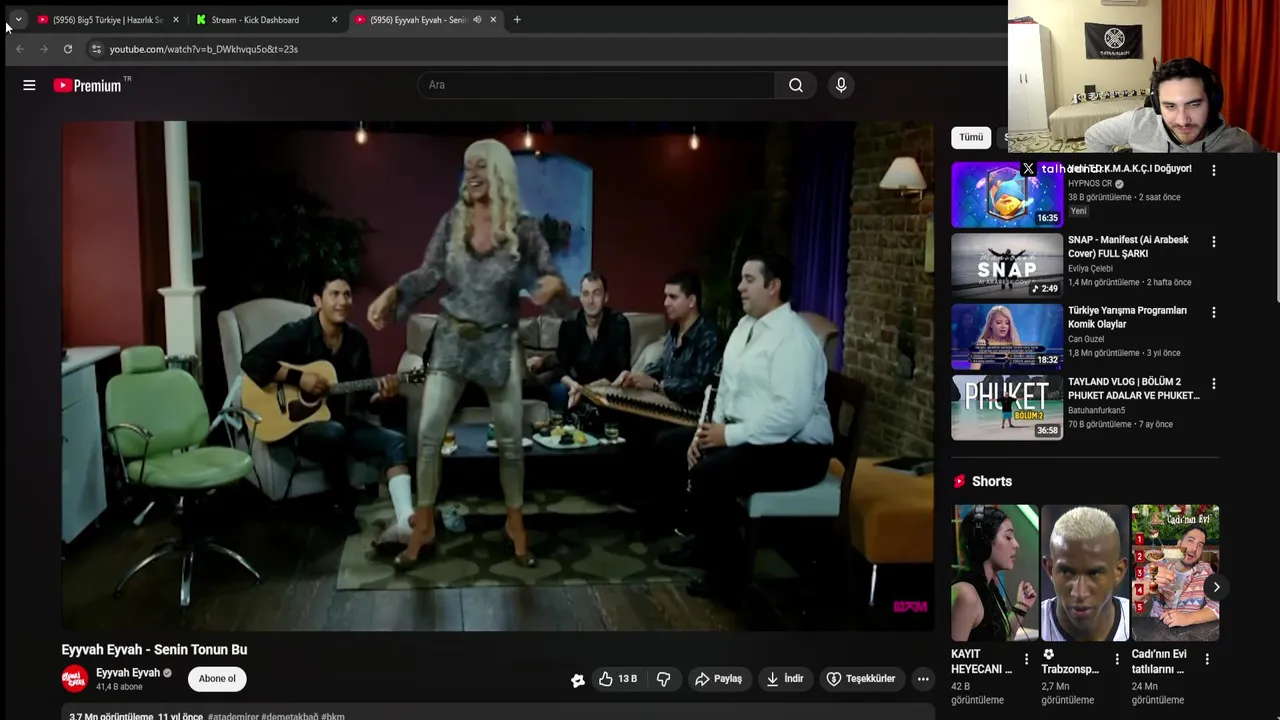Image resolution: width=1280 pixels, height=720 pixels.
Task: Click the video player to pause
Action: pos(497,376)
